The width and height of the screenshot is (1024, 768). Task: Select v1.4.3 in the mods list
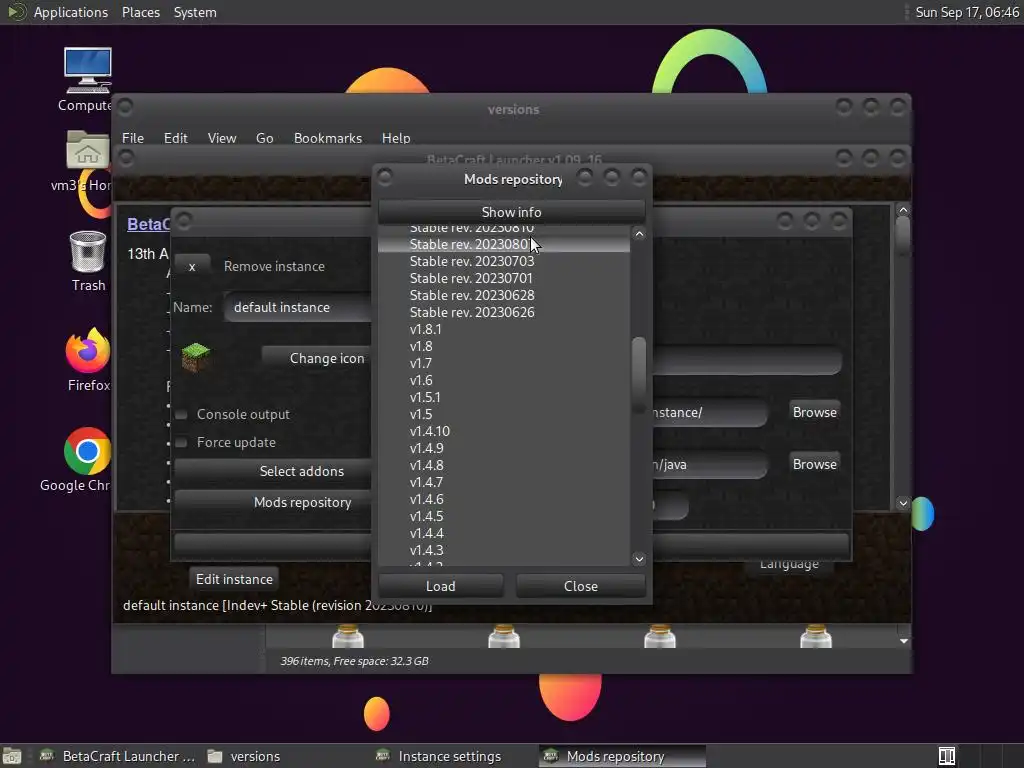coord(504,550)
